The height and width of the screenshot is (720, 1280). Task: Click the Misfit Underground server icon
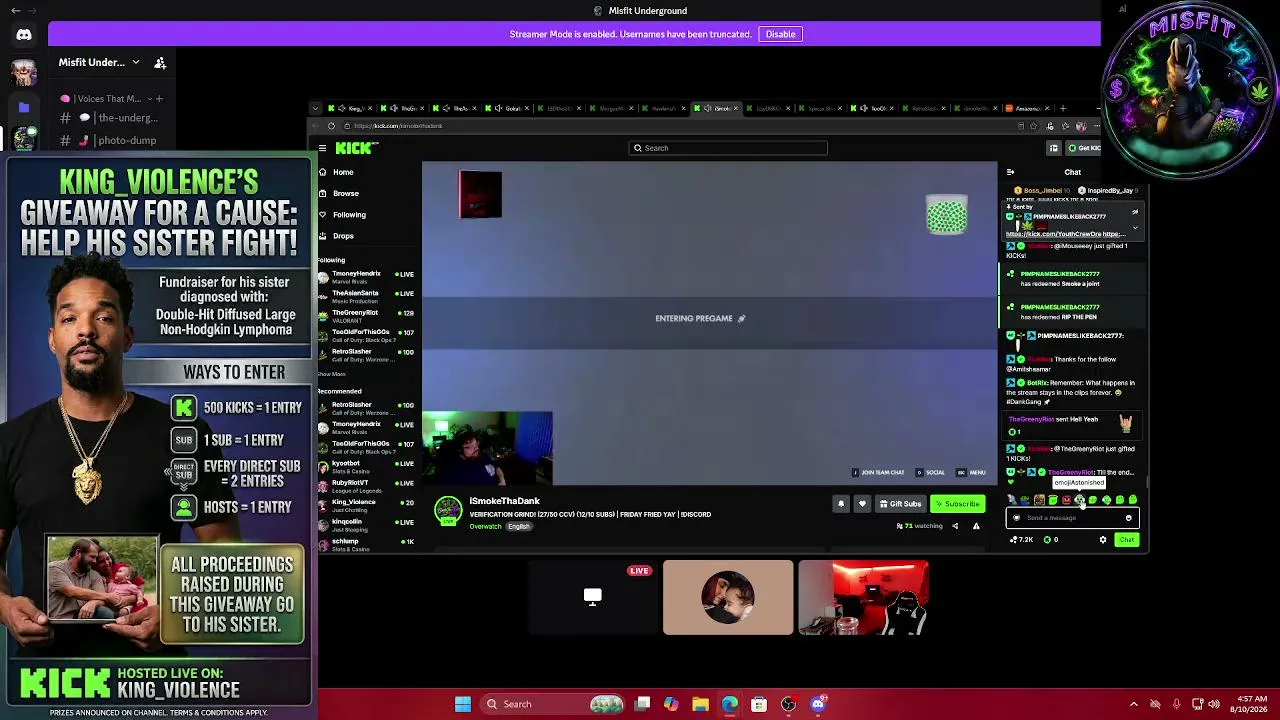point(24,138)
